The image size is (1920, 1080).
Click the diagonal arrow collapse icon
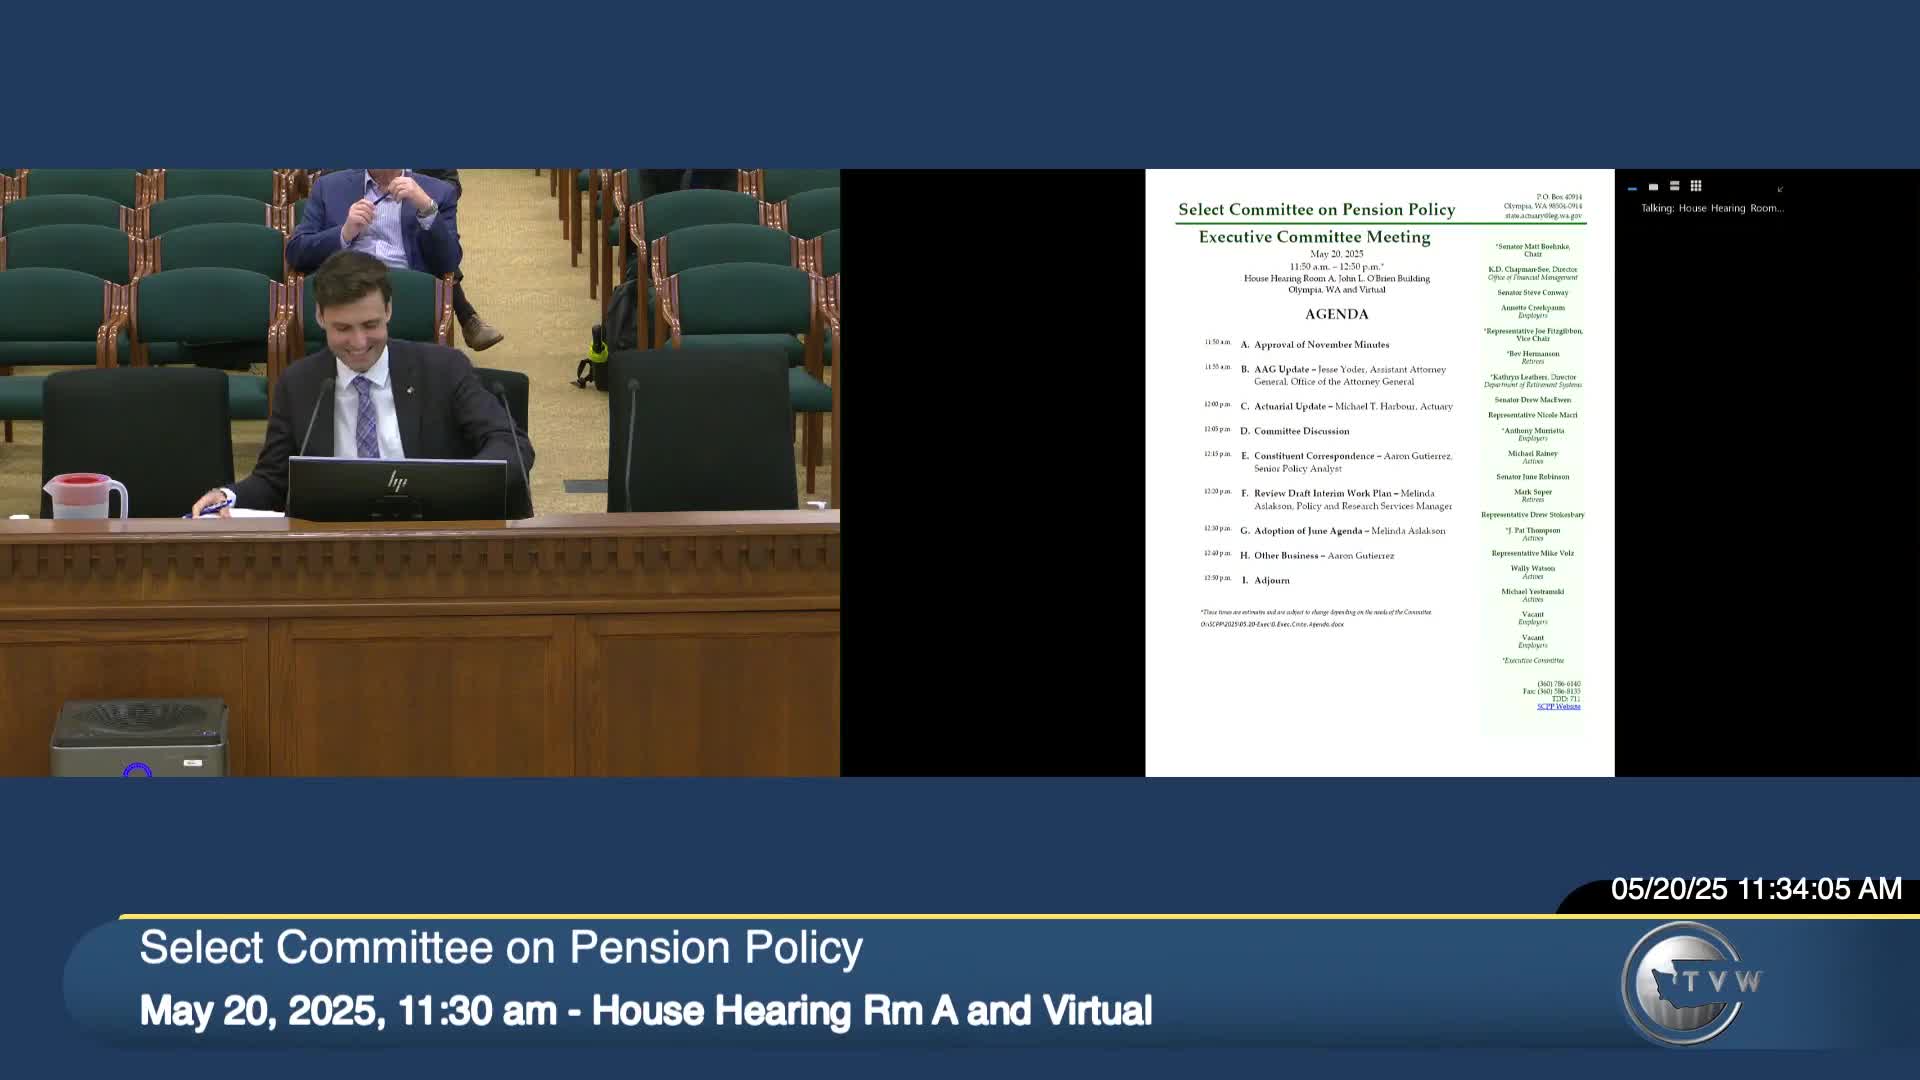(1780, 189)
